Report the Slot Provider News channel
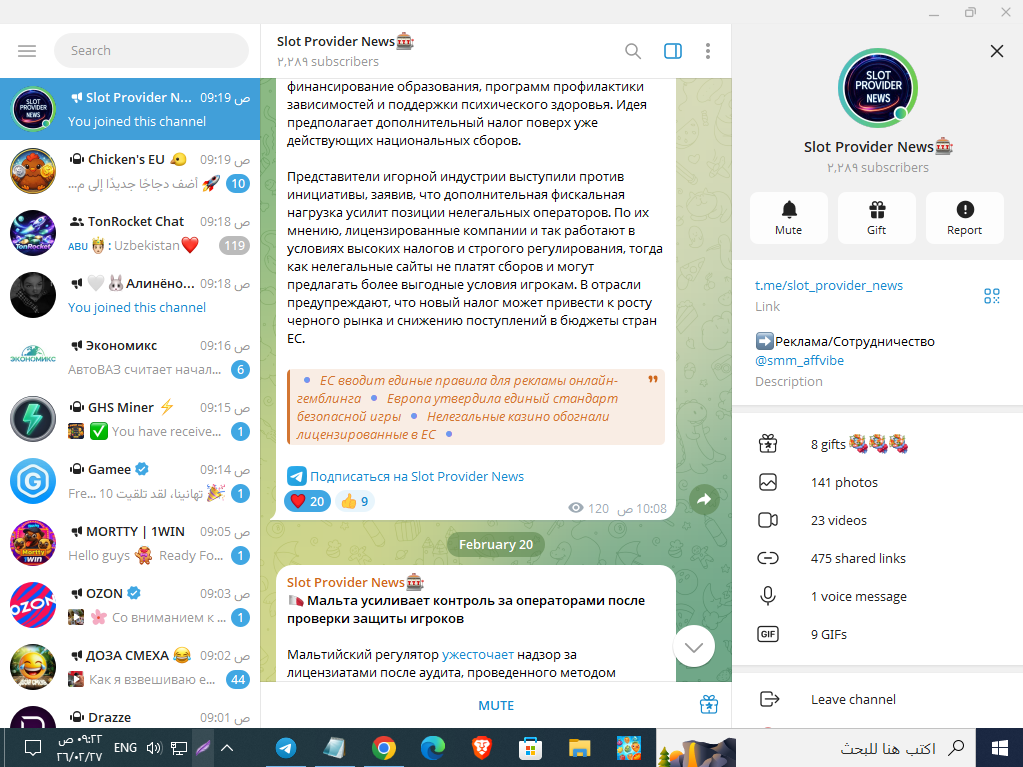 pos(964,218)
